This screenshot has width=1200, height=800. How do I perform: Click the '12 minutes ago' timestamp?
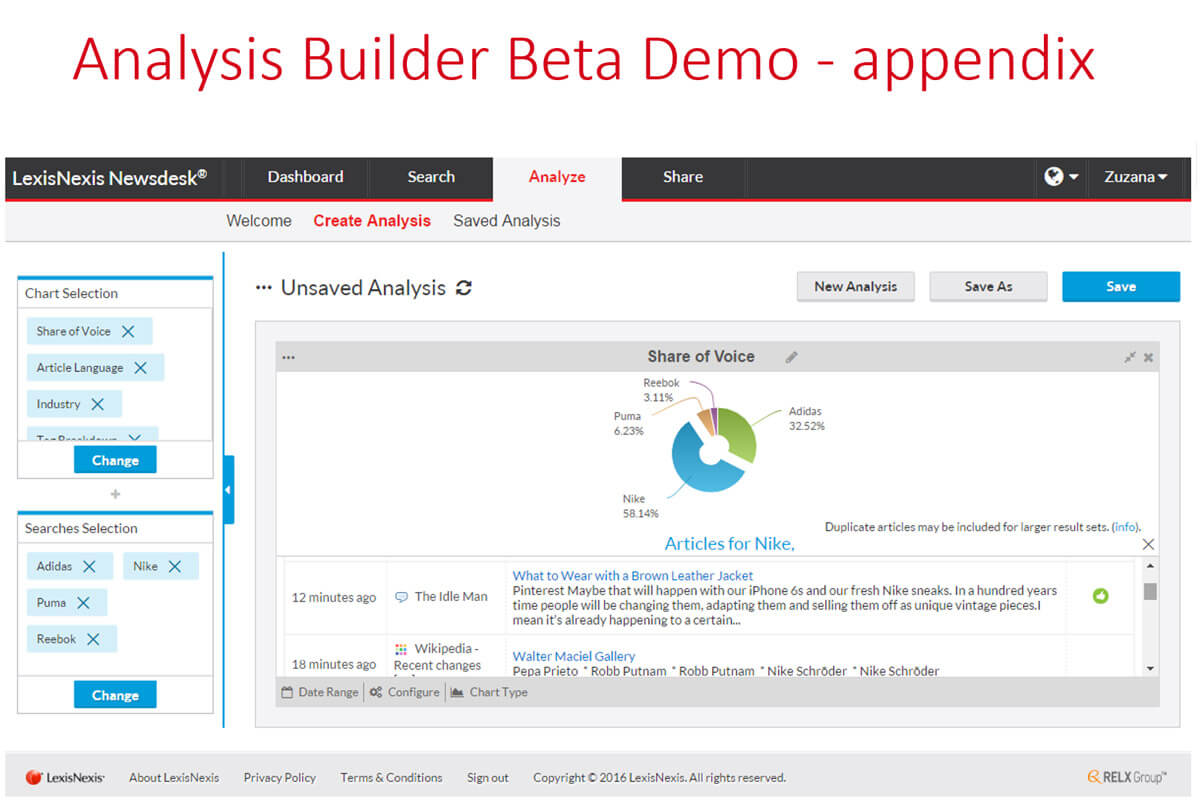point(334,597)
